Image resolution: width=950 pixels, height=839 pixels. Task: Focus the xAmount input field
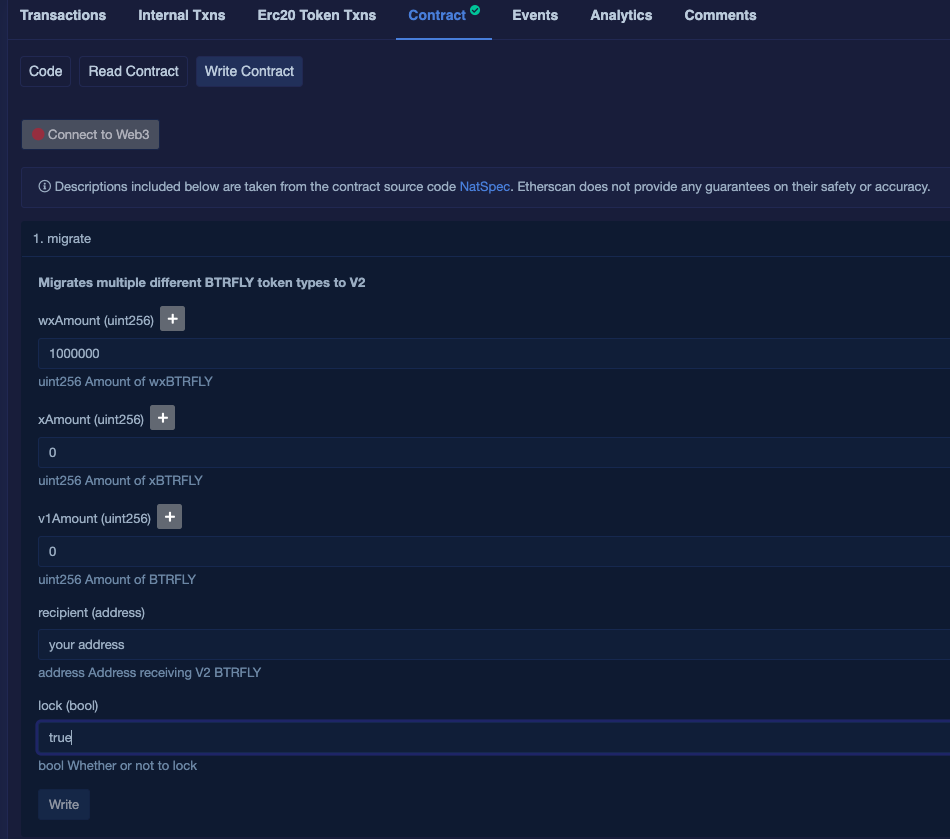tap(494, 453)
